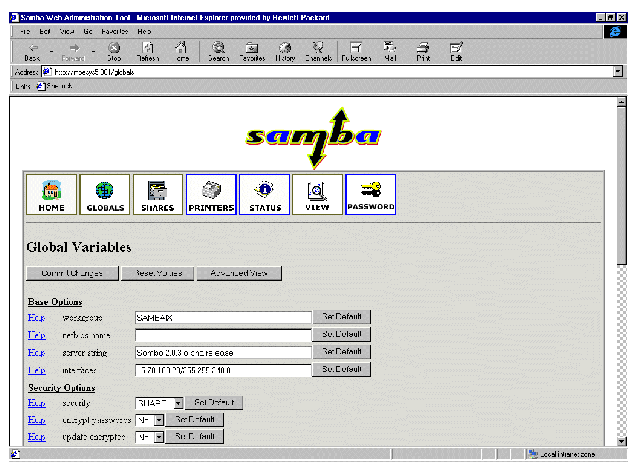The width and height of the screenshot is (638, 472).
Task: Click the Advanced View button
Action: click(239, 273)
